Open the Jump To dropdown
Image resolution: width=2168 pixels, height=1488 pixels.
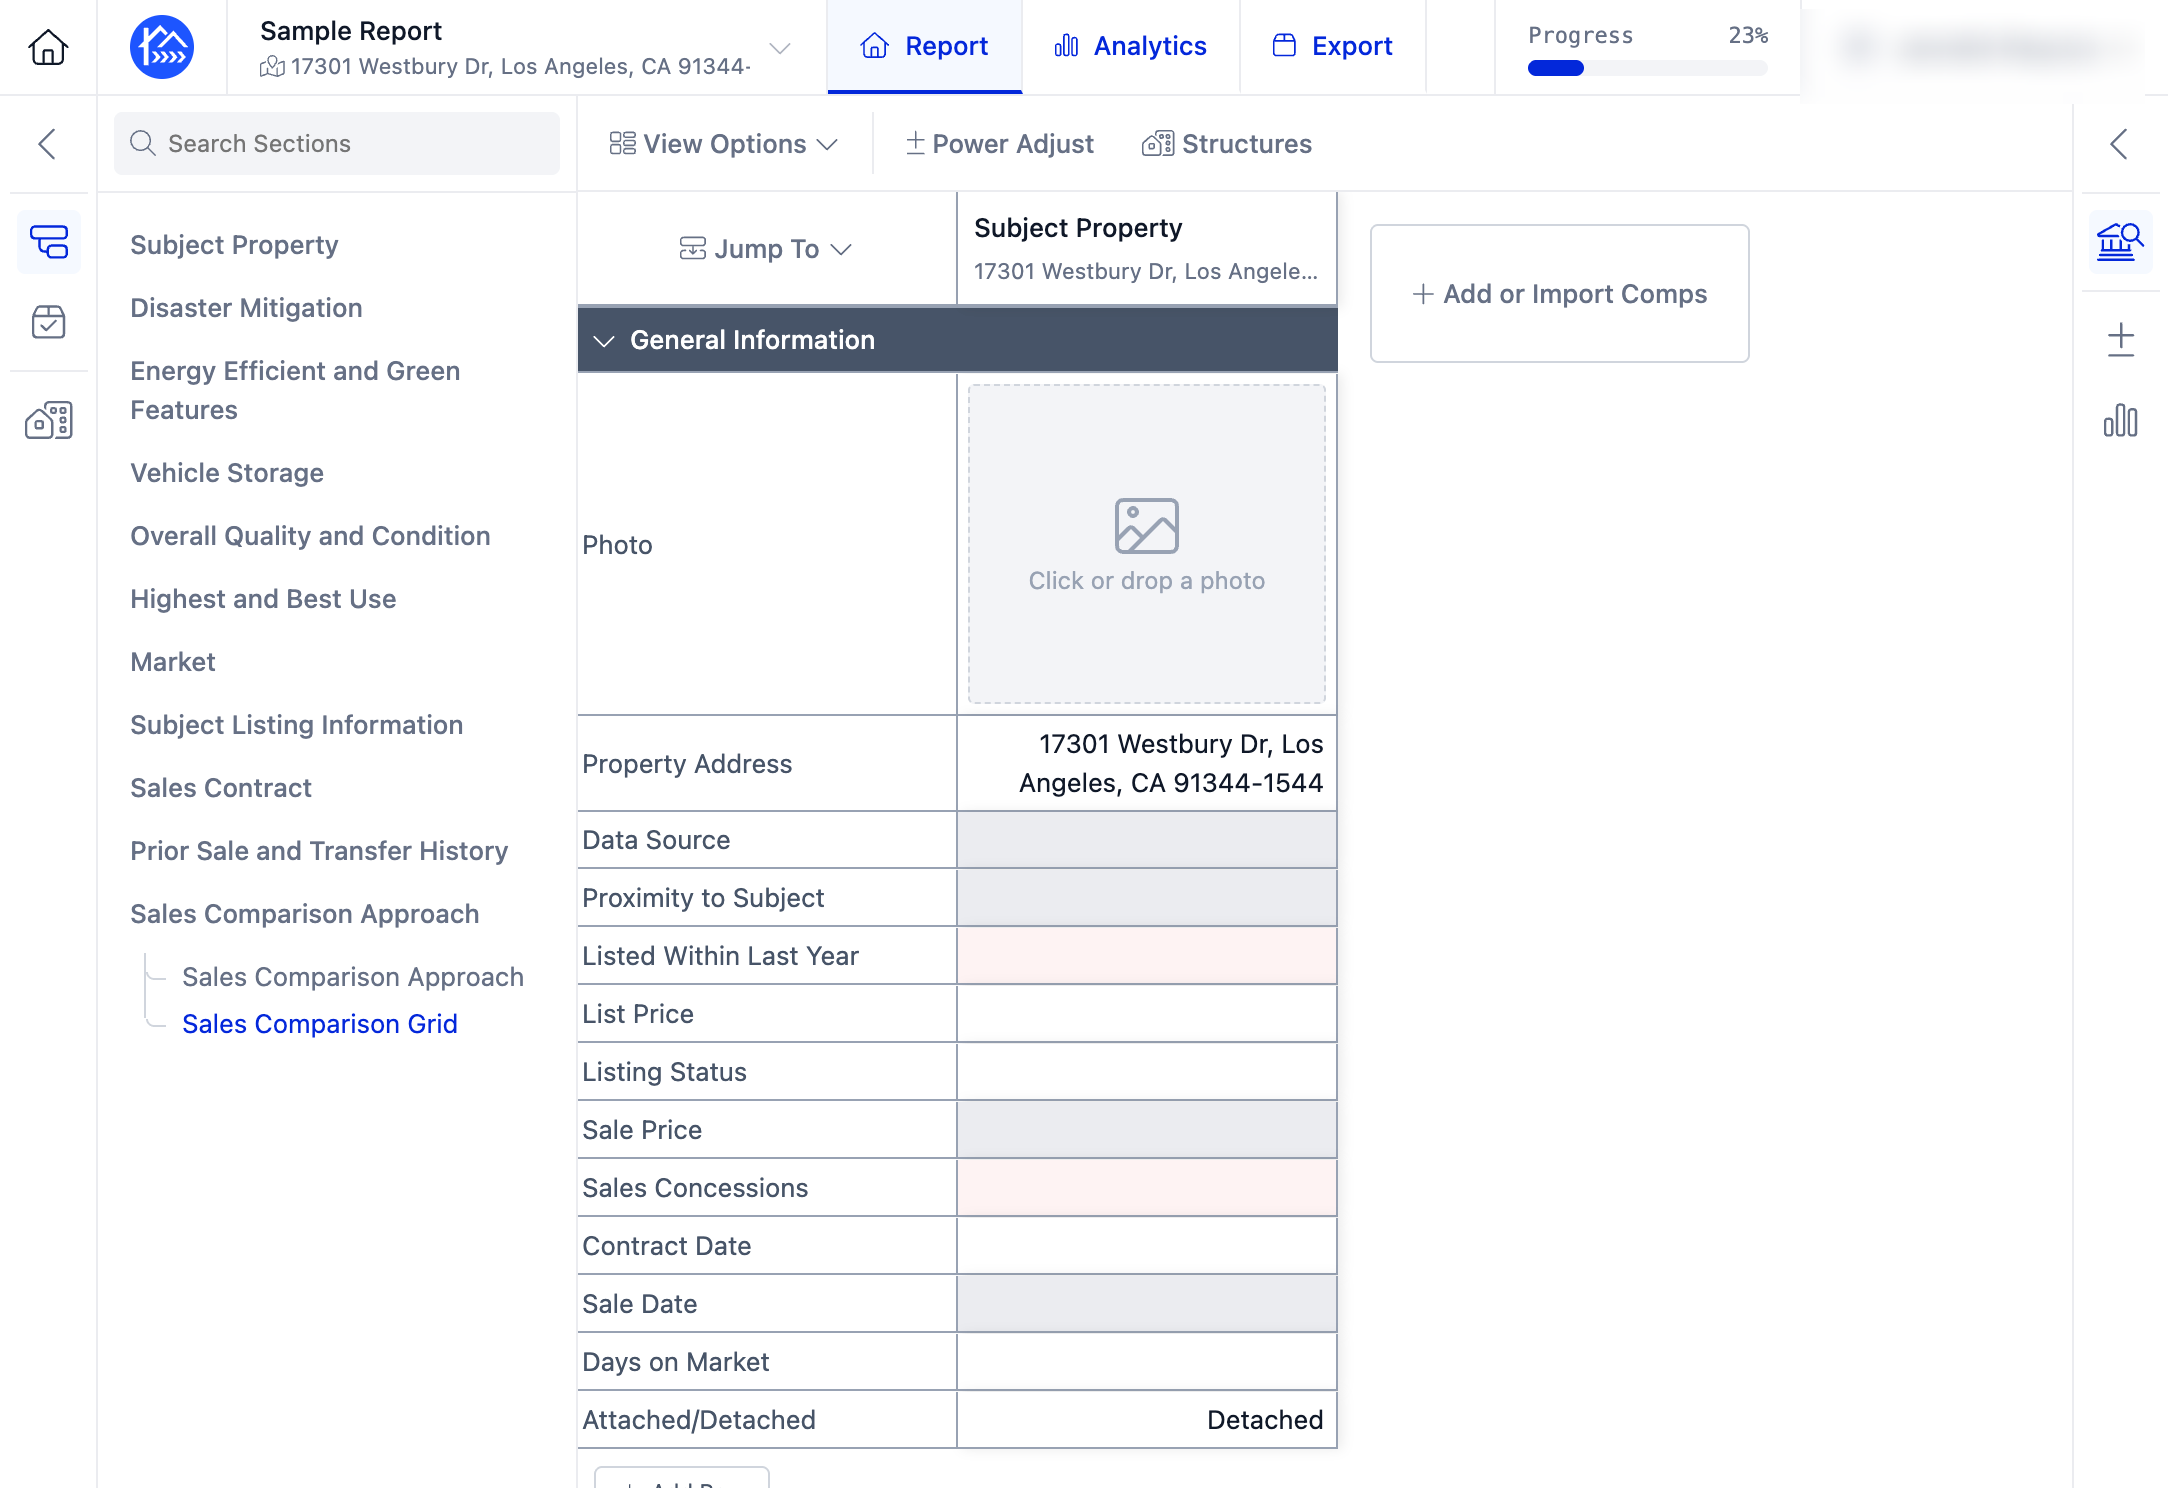point(766,249)
